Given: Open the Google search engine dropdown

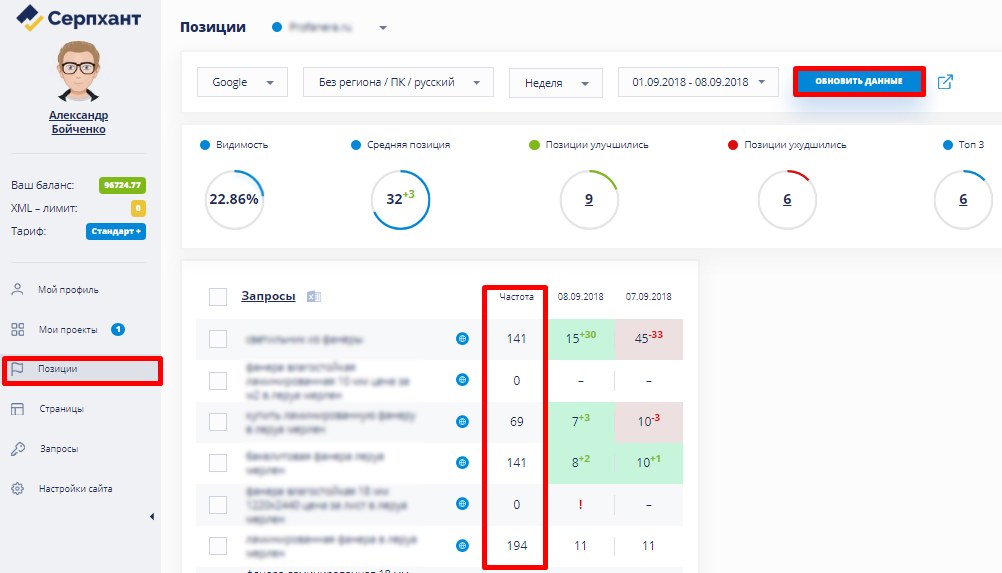Looking at the screenshot, I should click(x=242, y=83).
